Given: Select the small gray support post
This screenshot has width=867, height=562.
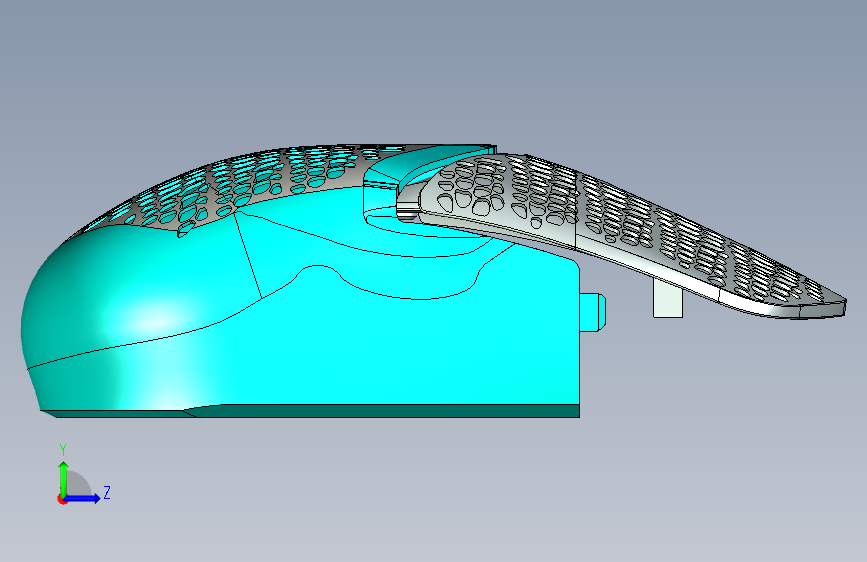Looking at the screenshot, I should click(x=667, y=300).
